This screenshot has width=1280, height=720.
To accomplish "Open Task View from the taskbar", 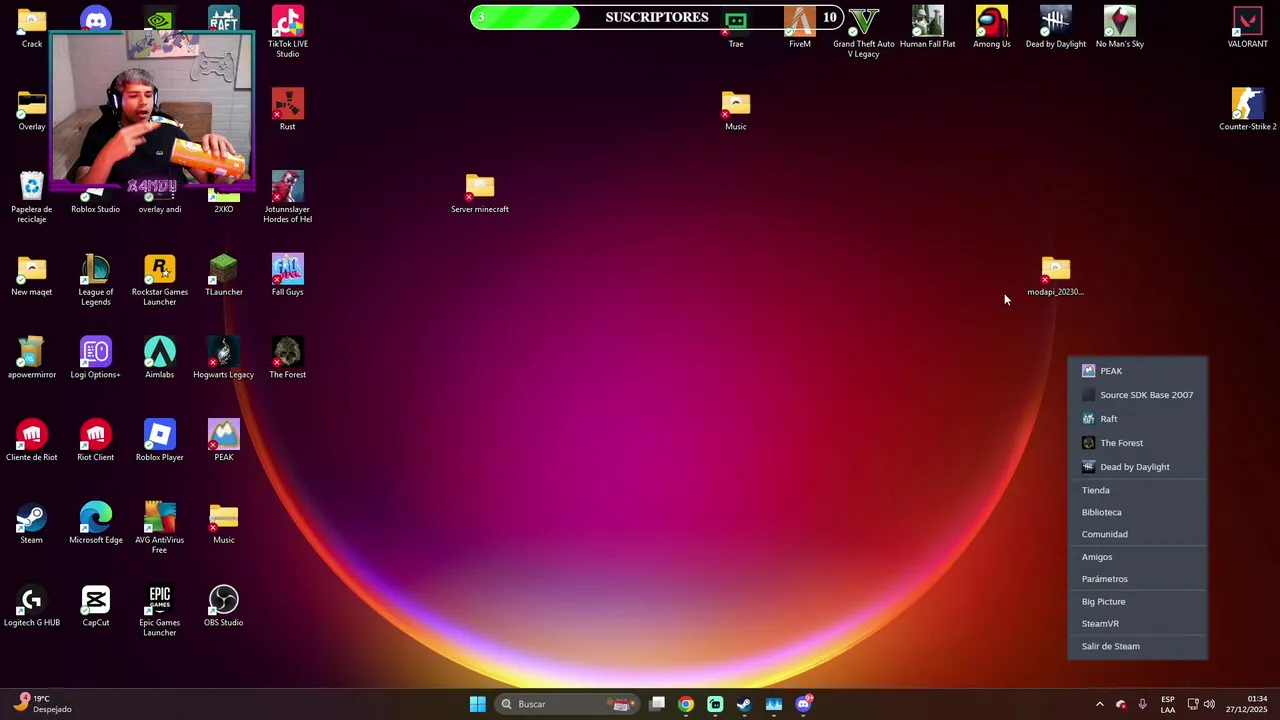I will [657, 704].
